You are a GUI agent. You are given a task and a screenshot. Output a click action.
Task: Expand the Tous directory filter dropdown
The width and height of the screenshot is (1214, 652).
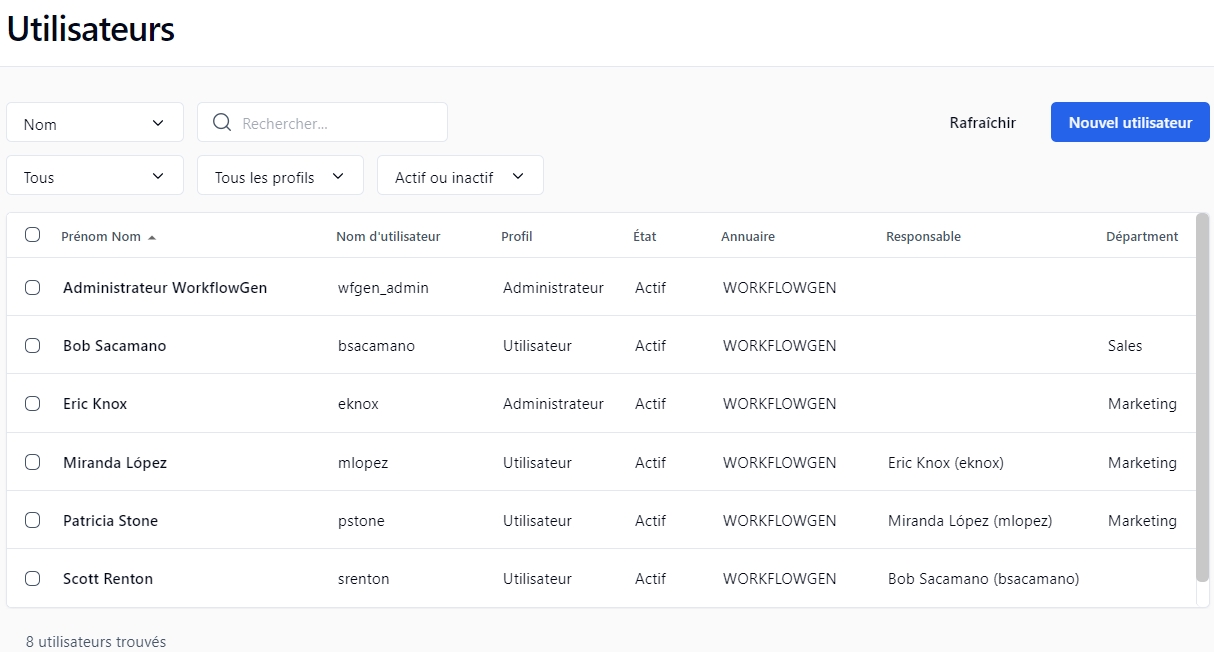[95, 177]
